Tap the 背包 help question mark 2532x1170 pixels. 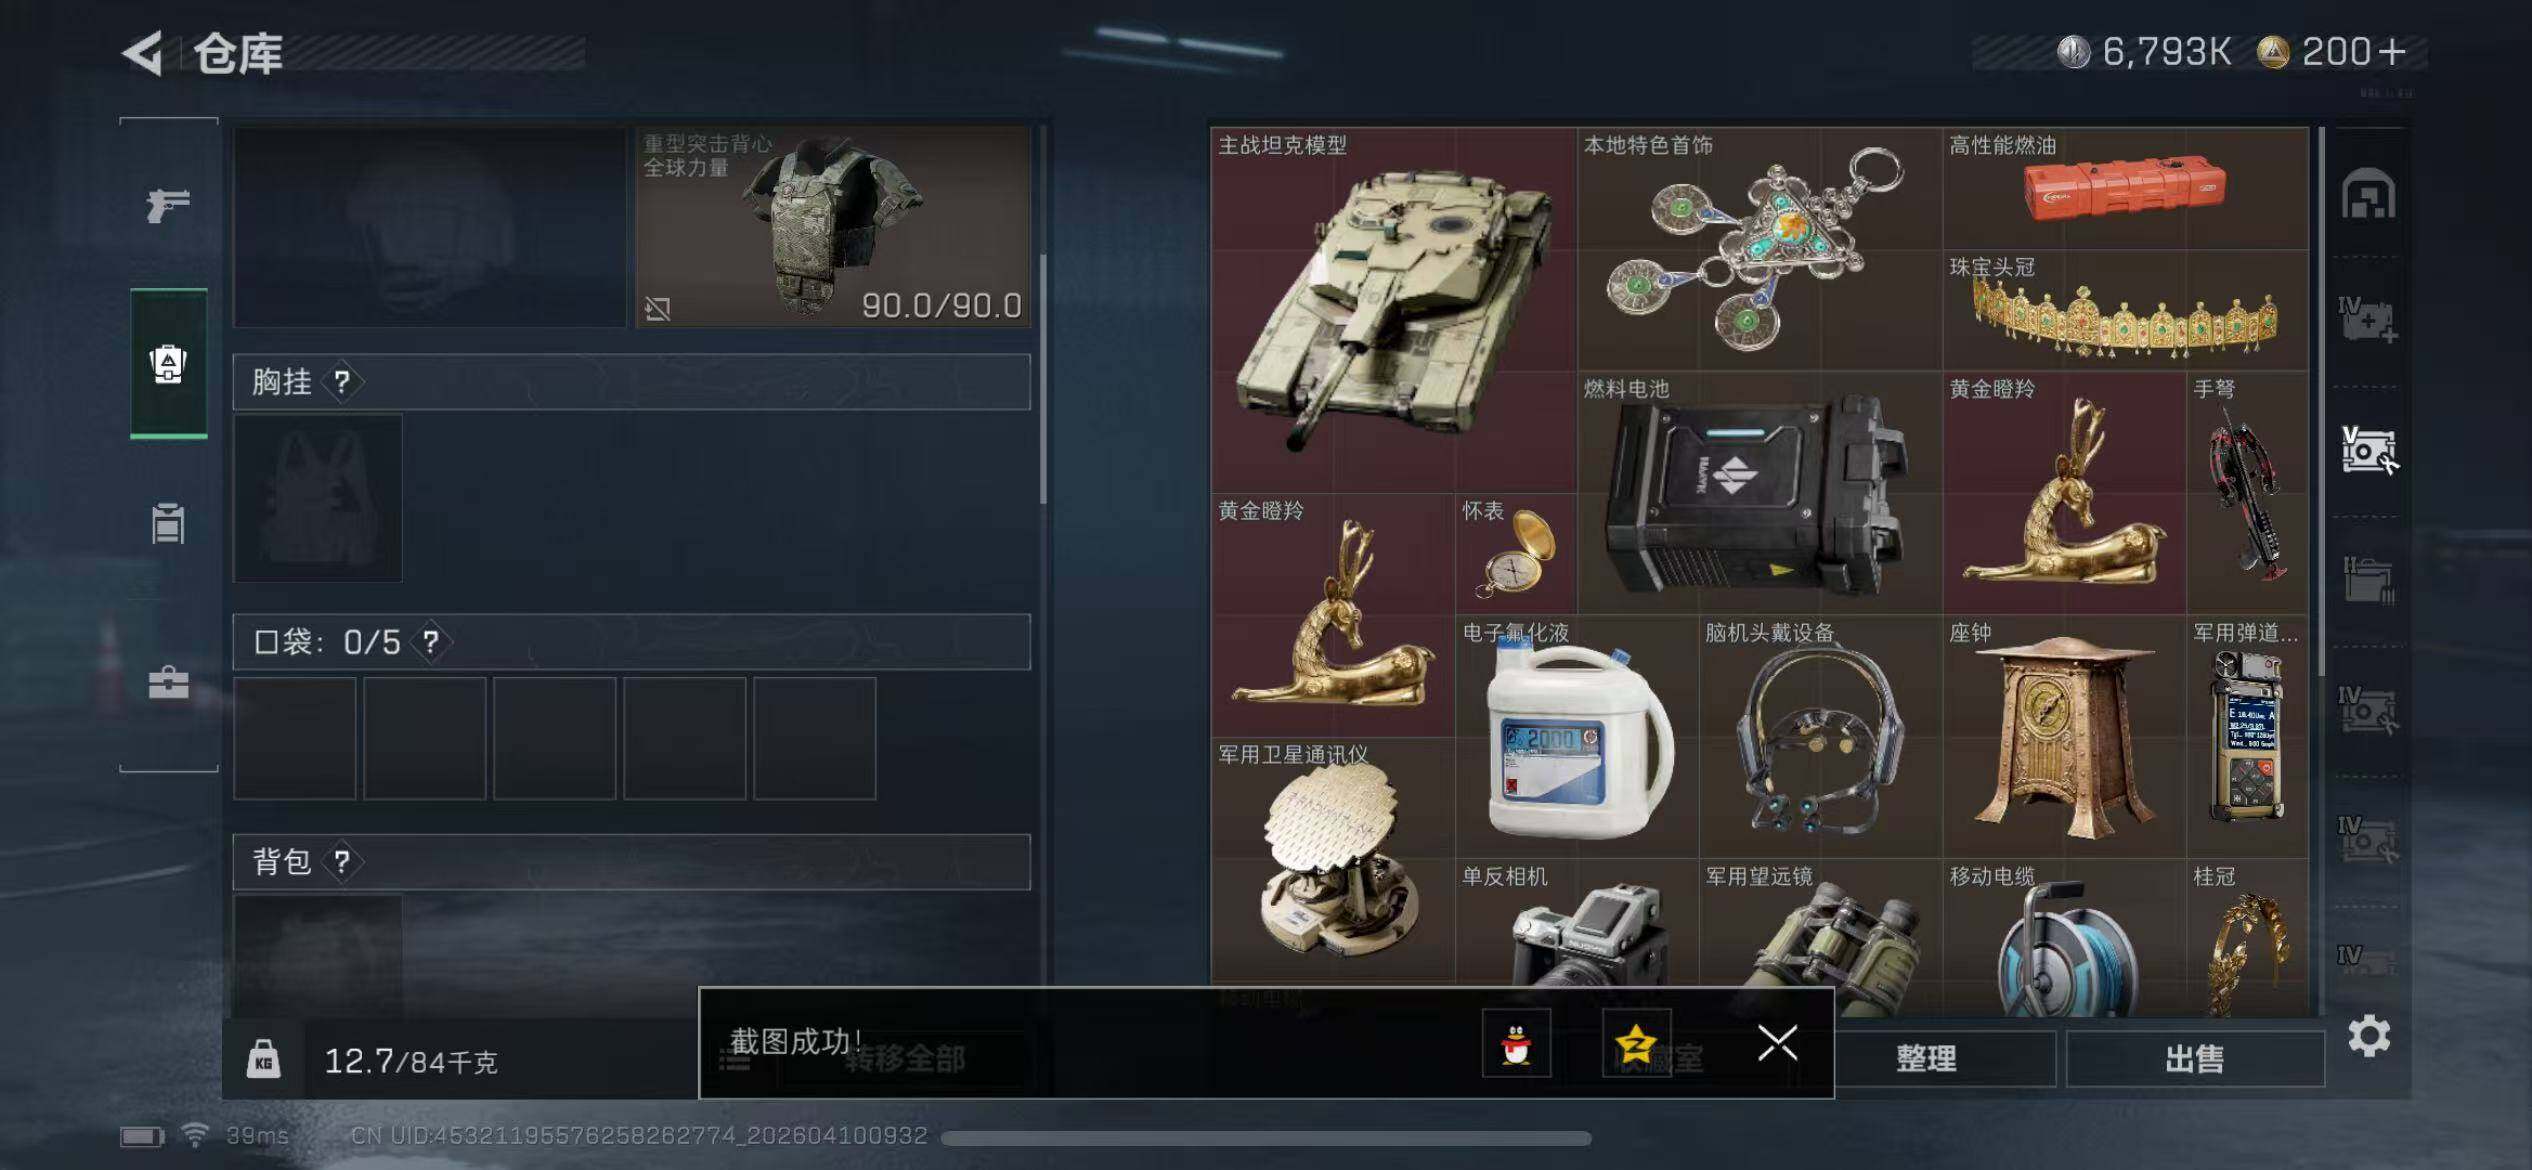pos(342,861)
